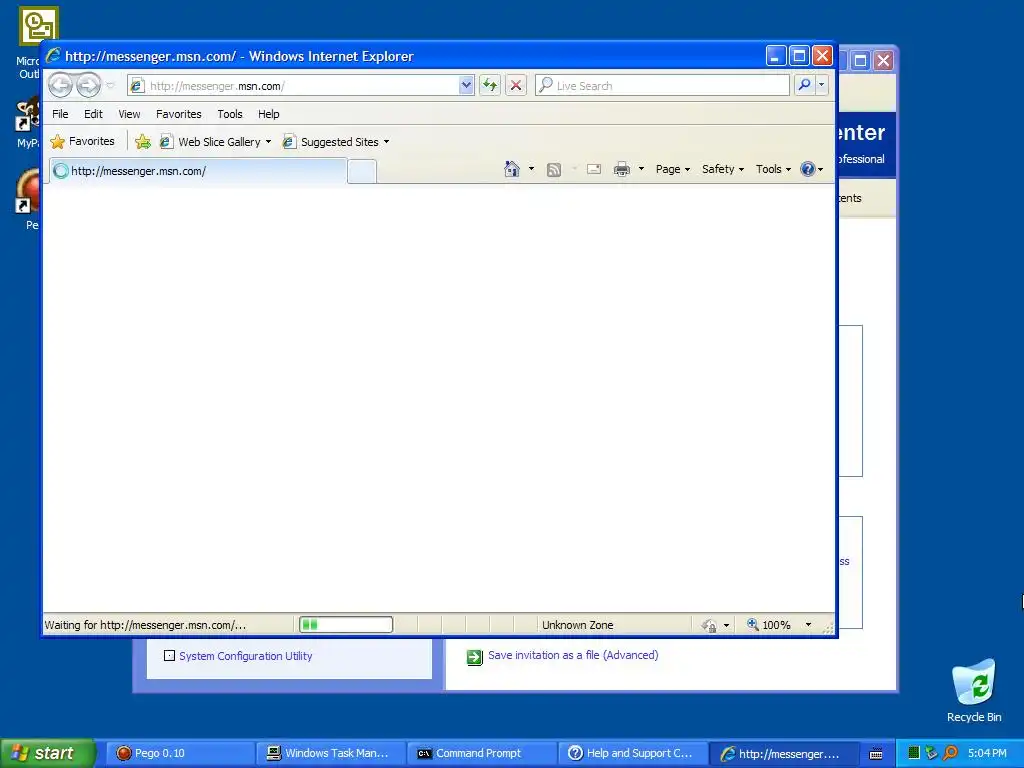Click the Refresh green arrows icon
The image size is (1024, 768).
(490, 86)
